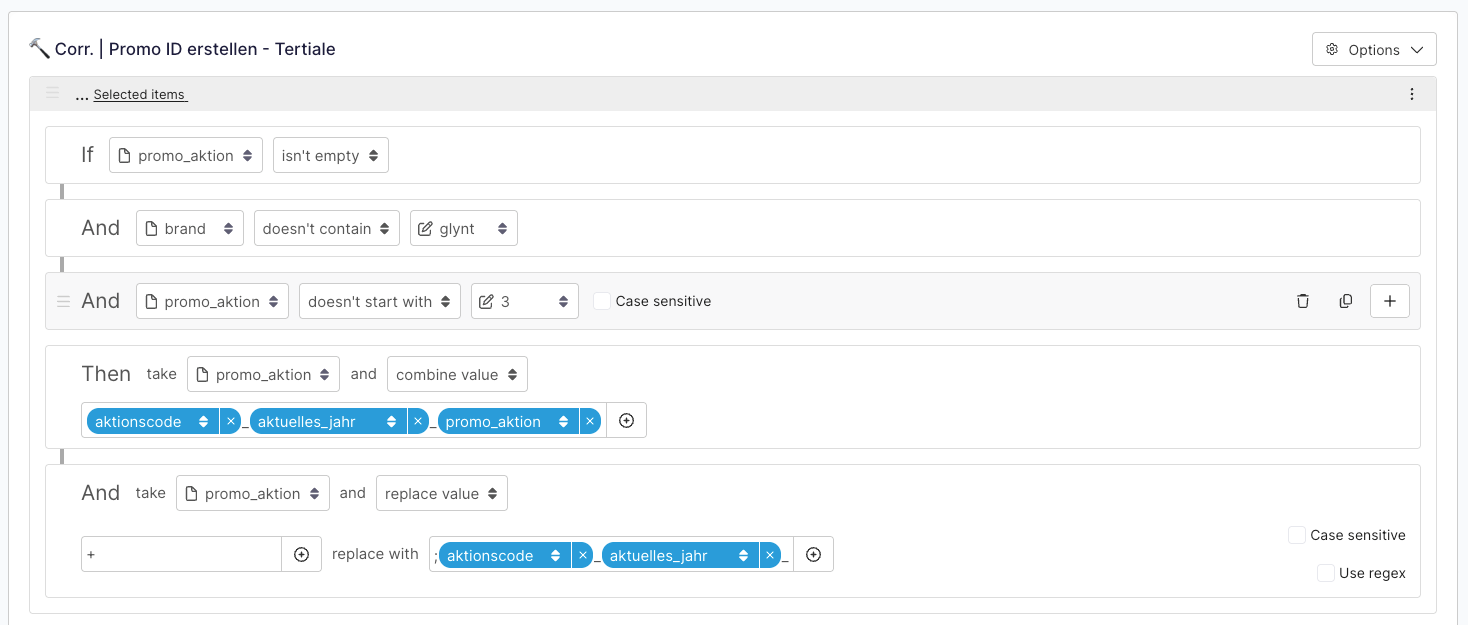Image resolution: width=1468 pixels, height=625 pixels.
Task: Duplicate the doesn't start with condition row
Action: click(x=1346, y=301)
